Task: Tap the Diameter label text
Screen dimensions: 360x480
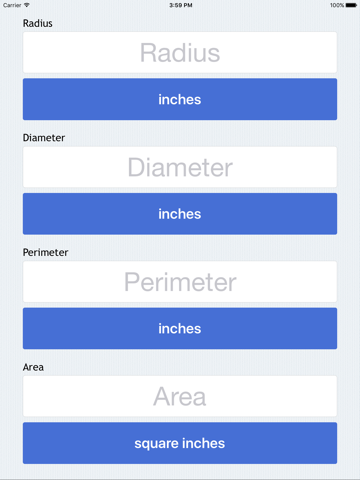Action: [x=44, y=138]
